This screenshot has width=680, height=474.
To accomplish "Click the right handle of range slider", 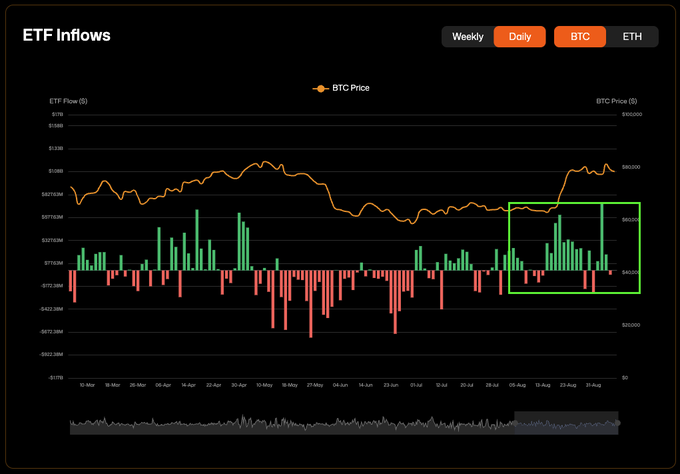I will click(x=618, y=423).
